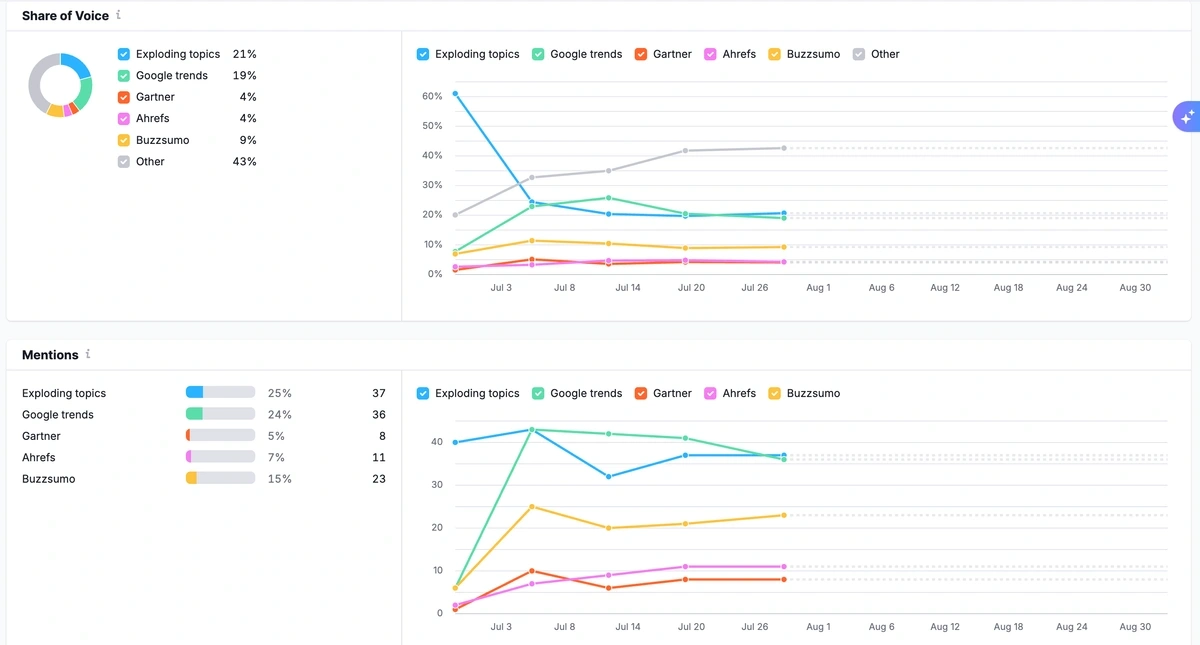The image size is (1200, 645).
Task: Click the AI assistant sparkle button
Action: coord(1189,116)
